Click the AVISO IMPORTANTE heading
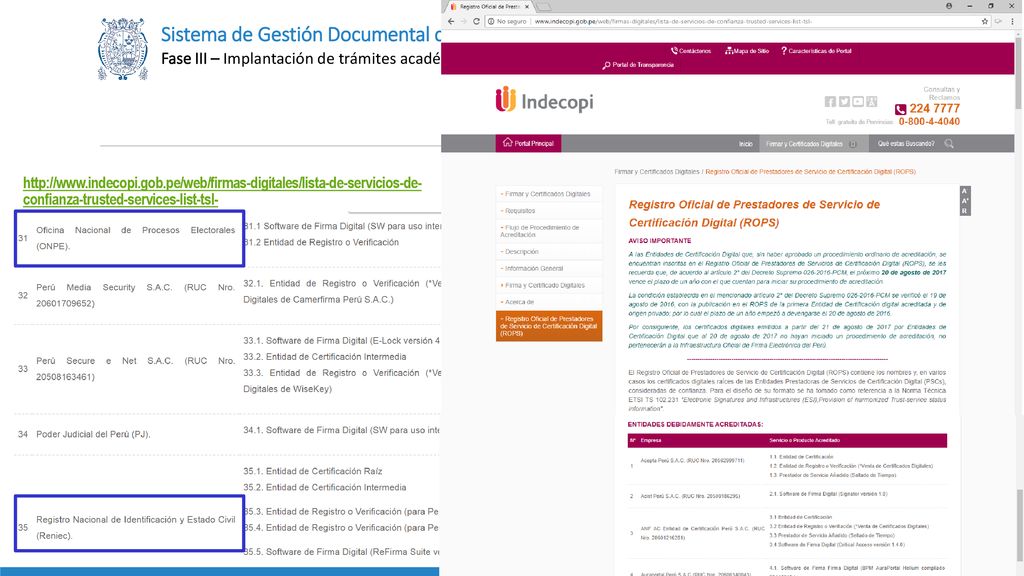 pyautogui.click(x=660, y=241)
